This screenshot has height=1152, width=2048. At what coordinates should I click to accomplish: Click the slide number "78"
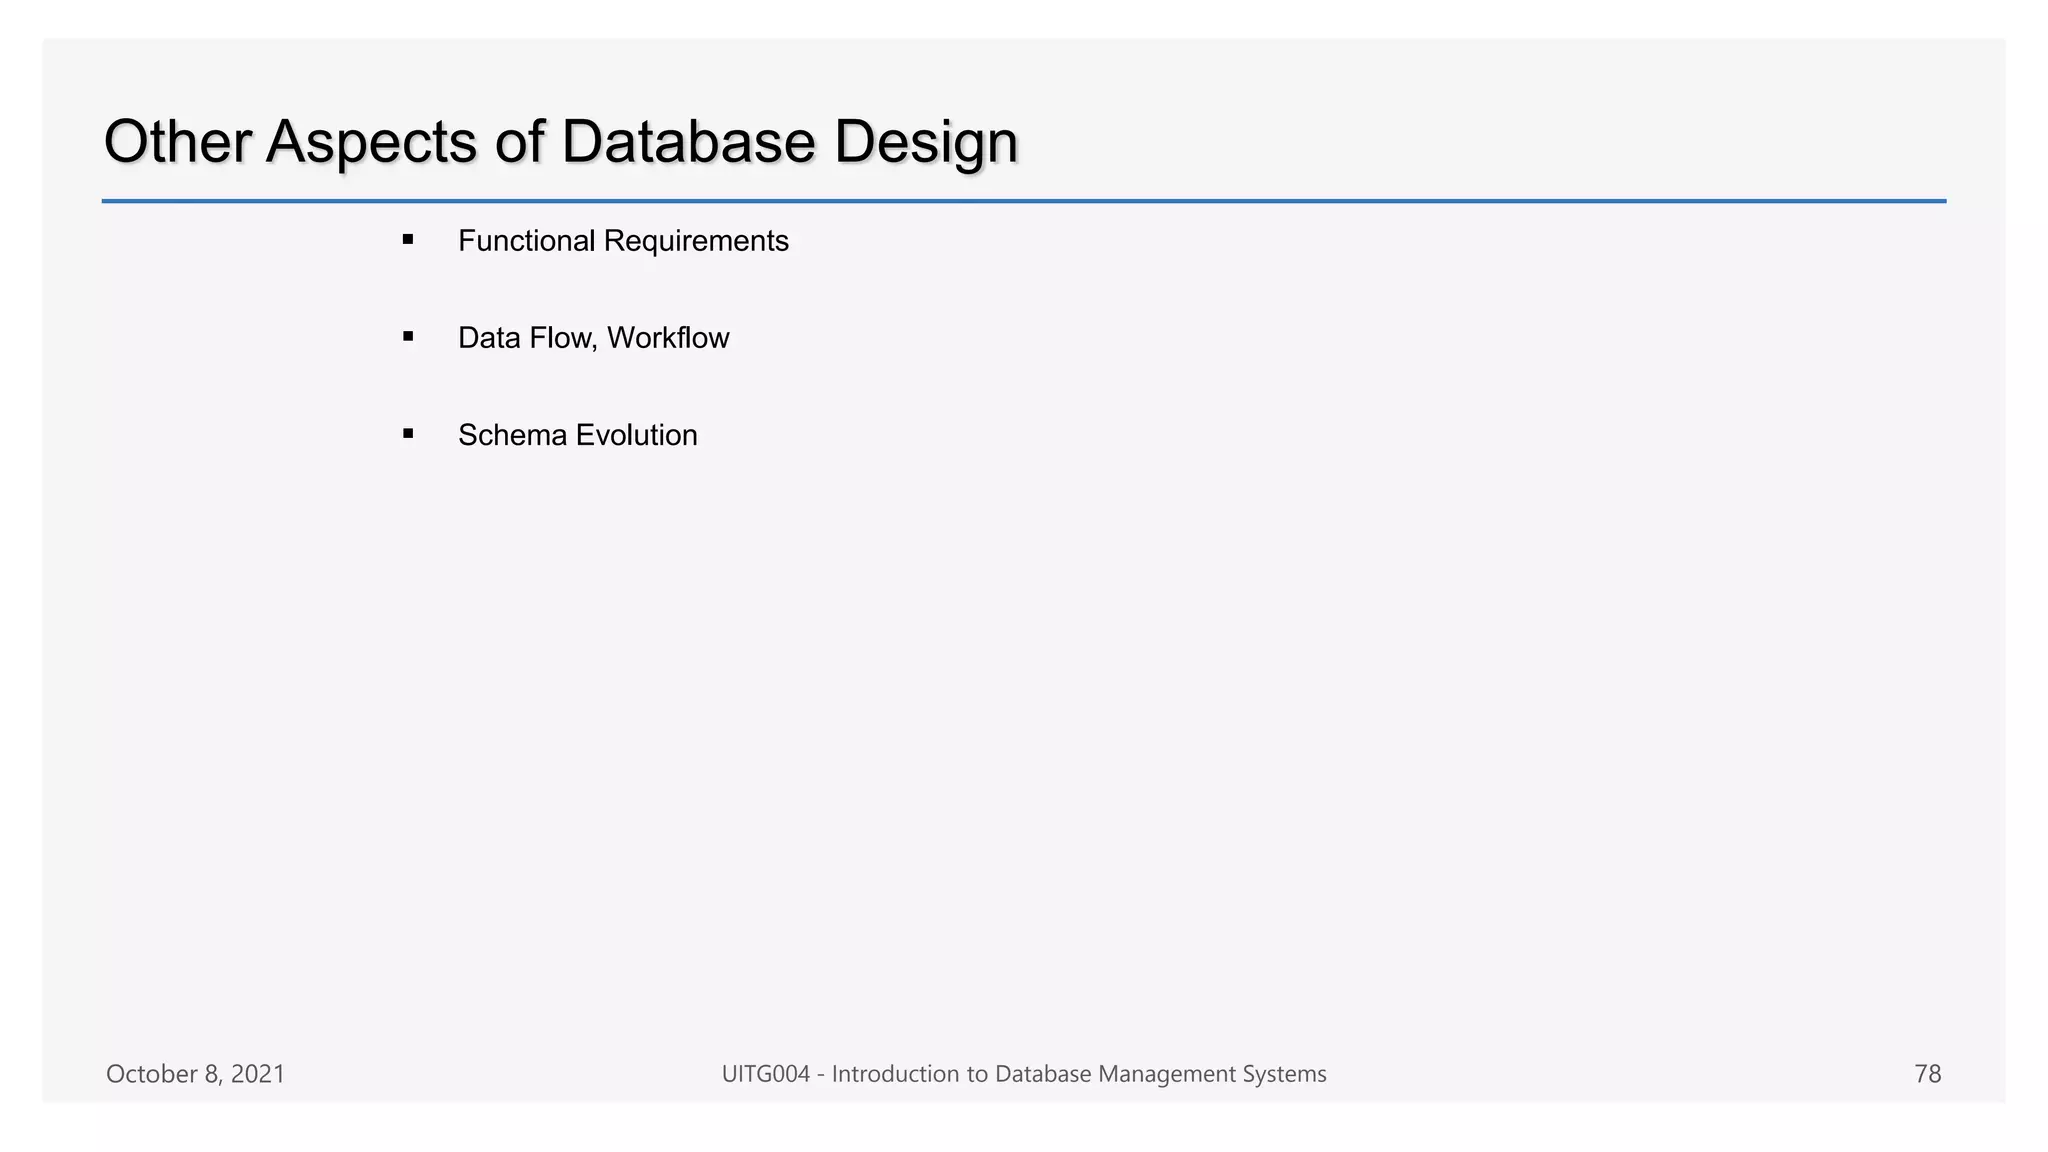(x=1927, y=1074)
